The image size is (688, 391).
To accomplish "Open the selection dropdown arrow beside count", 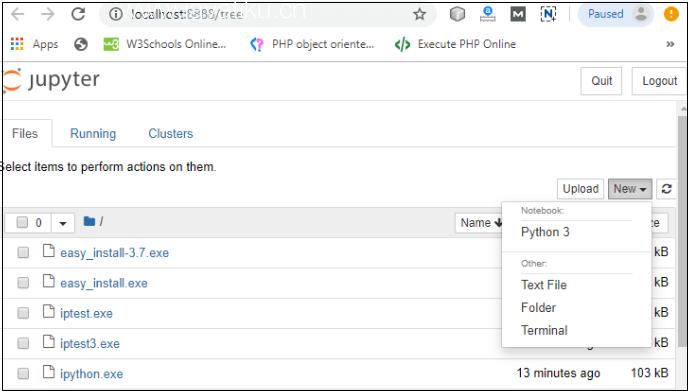I will [63, 223].
